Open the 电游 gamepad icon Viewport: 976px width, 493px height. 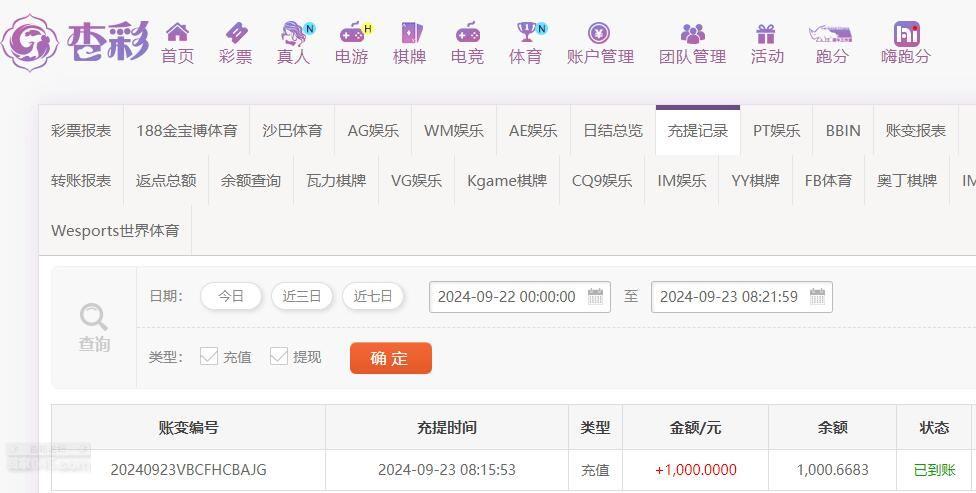352,32
